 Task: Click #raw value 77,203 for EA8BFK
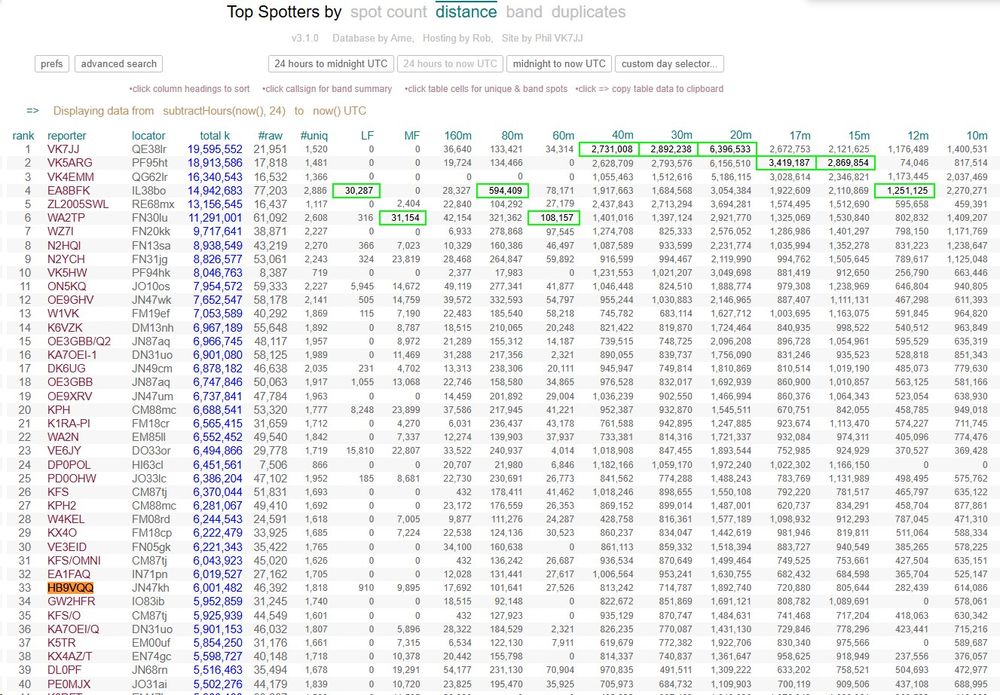pyautogui.click(x=270, y=191)
